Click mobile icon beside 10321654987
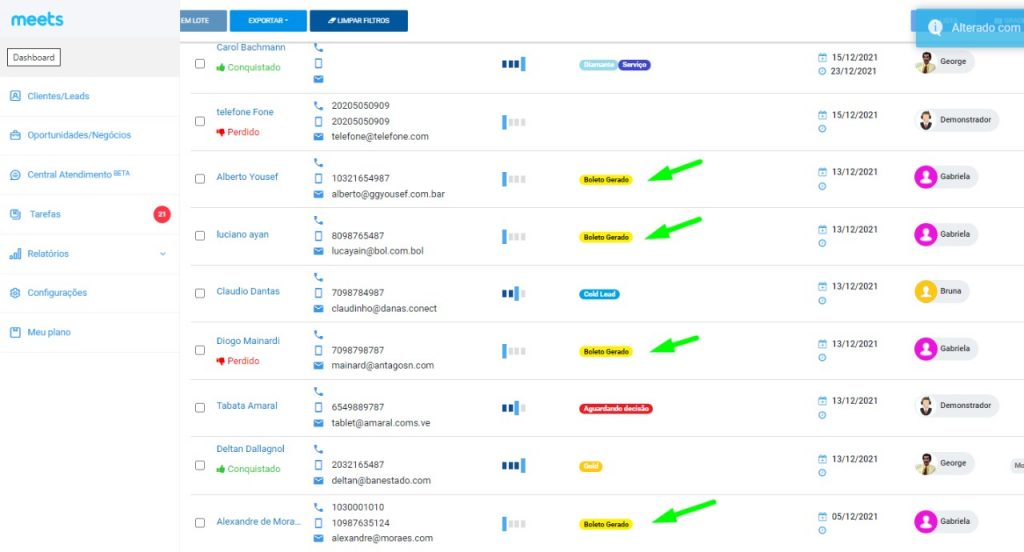This screenshot has width=1024, height=552. pyautogui.click(x=318, y=178)
